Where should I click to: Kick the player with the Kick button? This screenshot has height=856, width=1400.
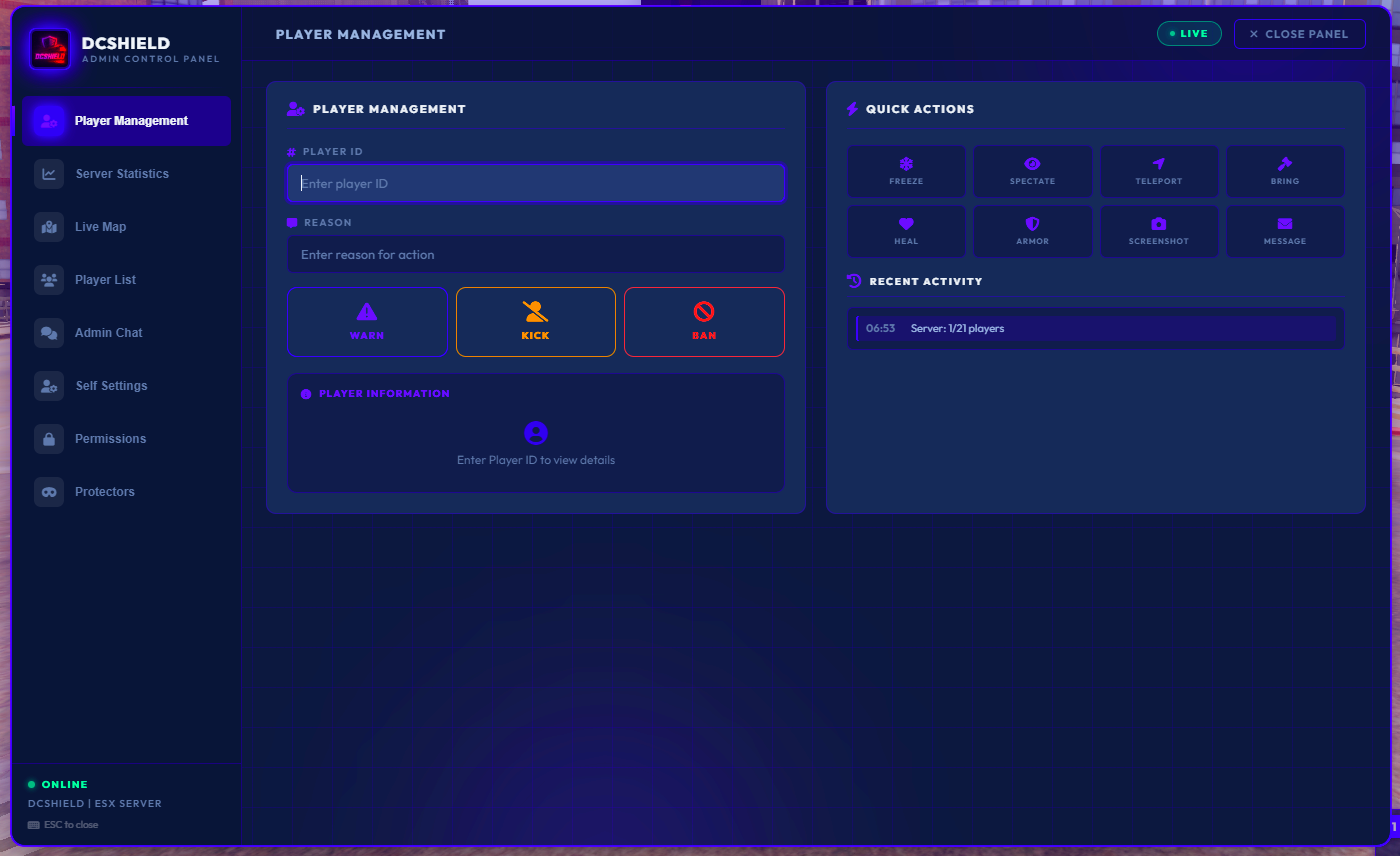click(536, 322)
